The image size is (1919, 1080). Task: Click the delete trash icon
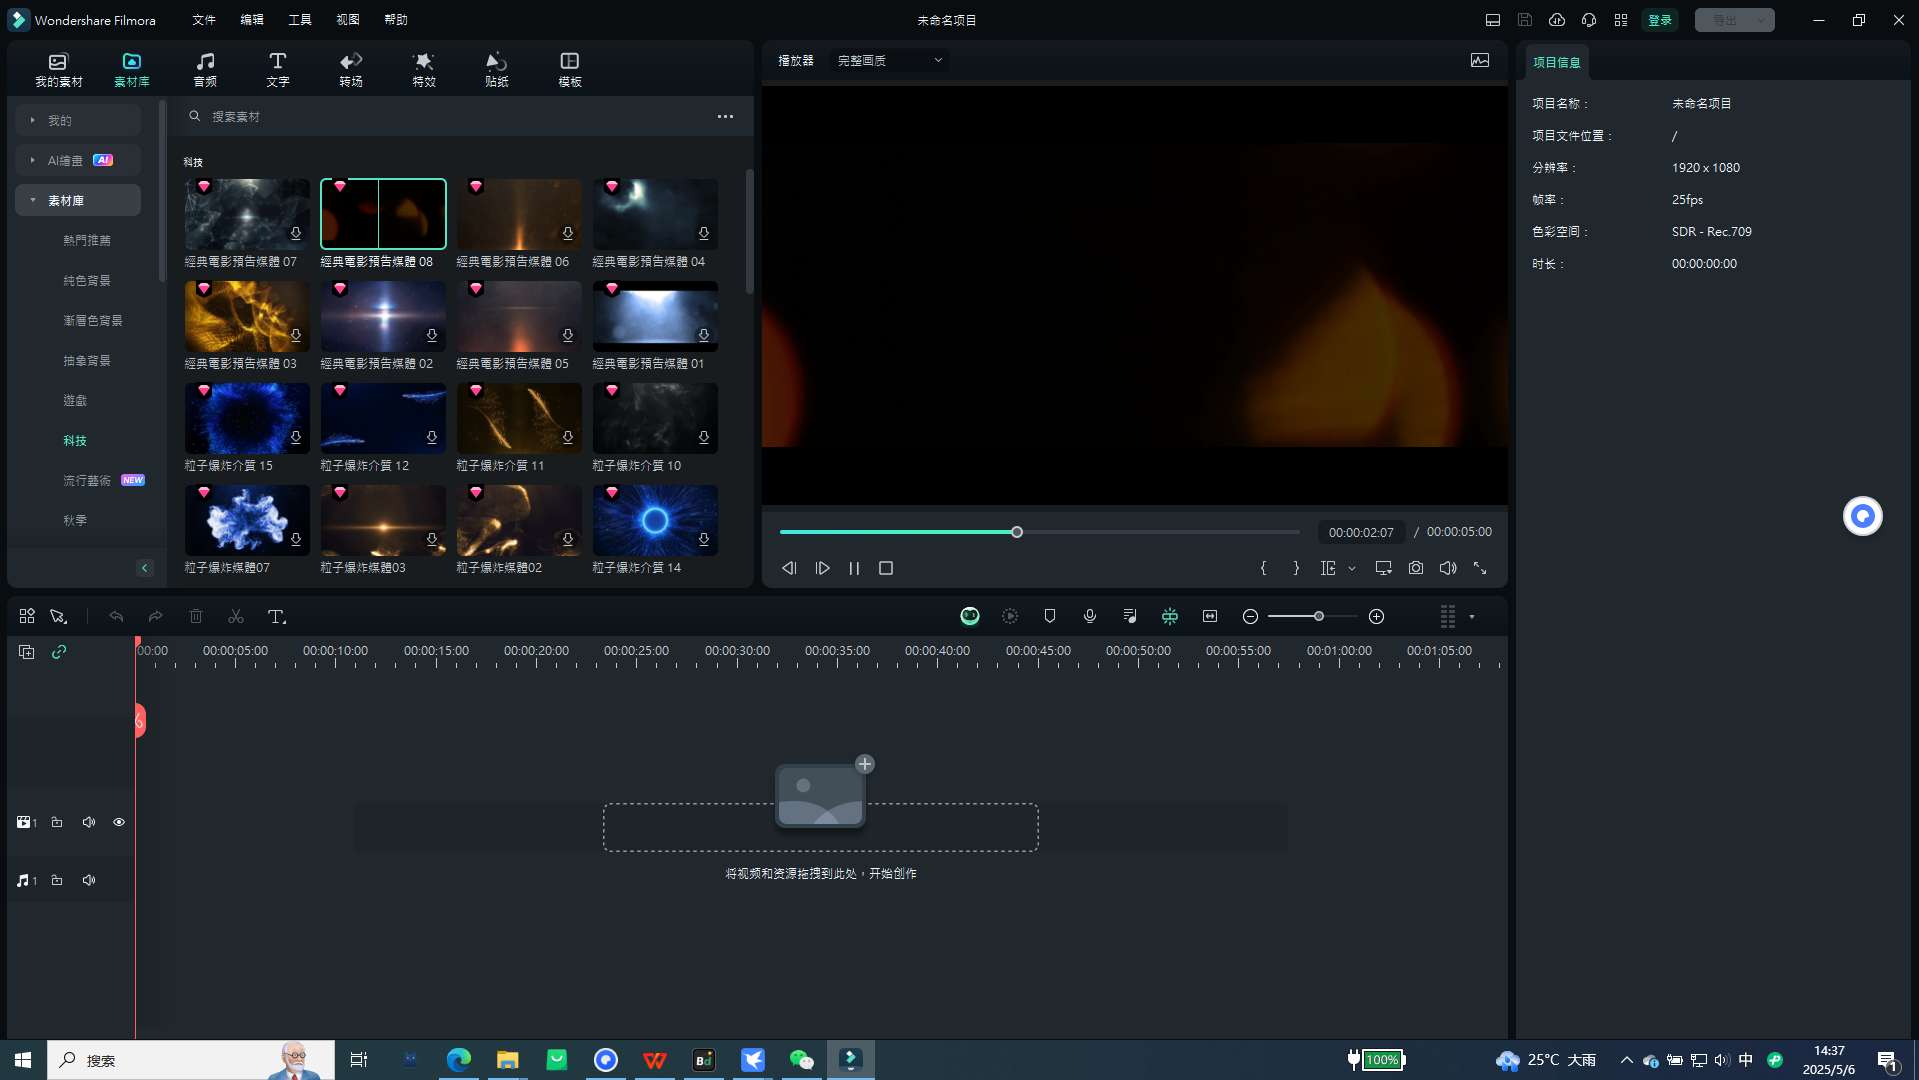coord(196,617)
